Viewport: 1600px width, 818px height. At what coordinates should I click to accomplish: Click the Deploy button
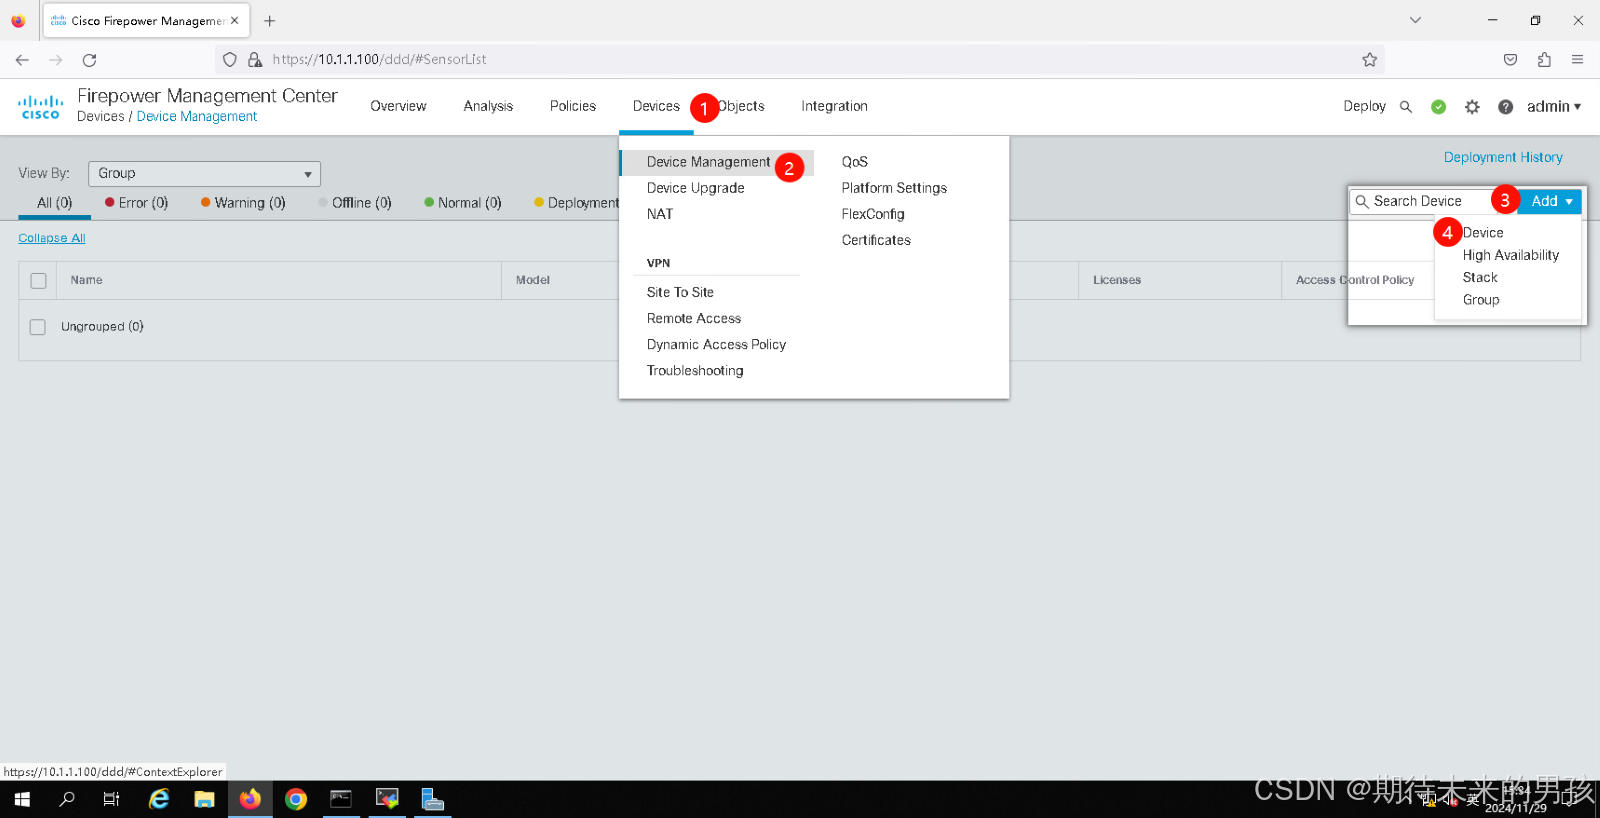click(1364, 106)
